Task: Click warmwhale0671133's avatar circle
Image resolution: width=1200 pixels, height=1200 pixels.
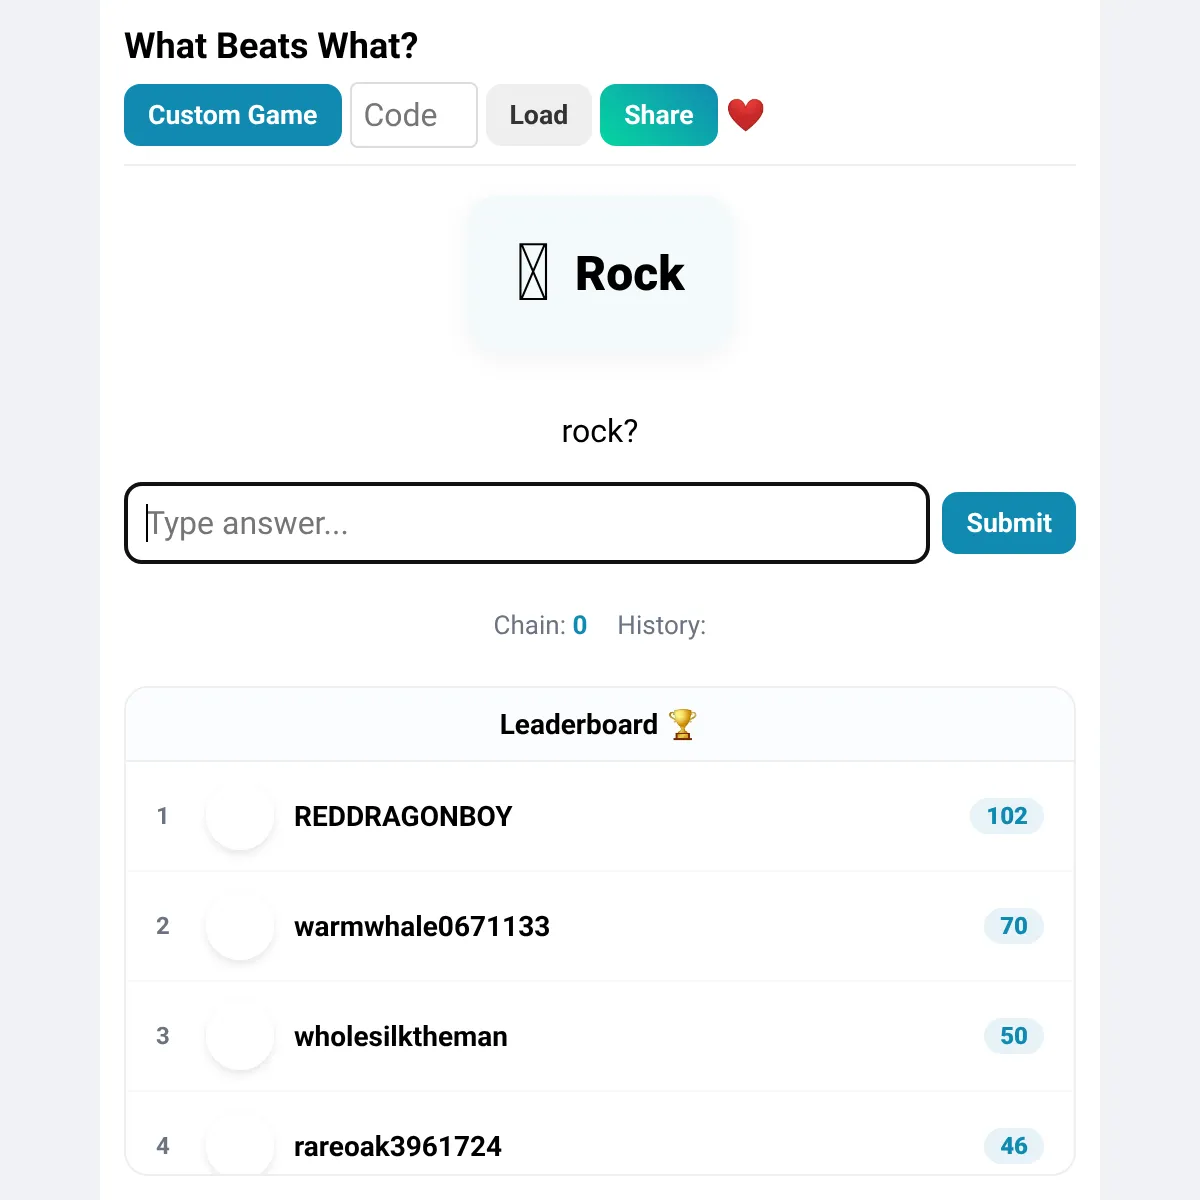Action: pyautogui.click(x=240, y=926)
